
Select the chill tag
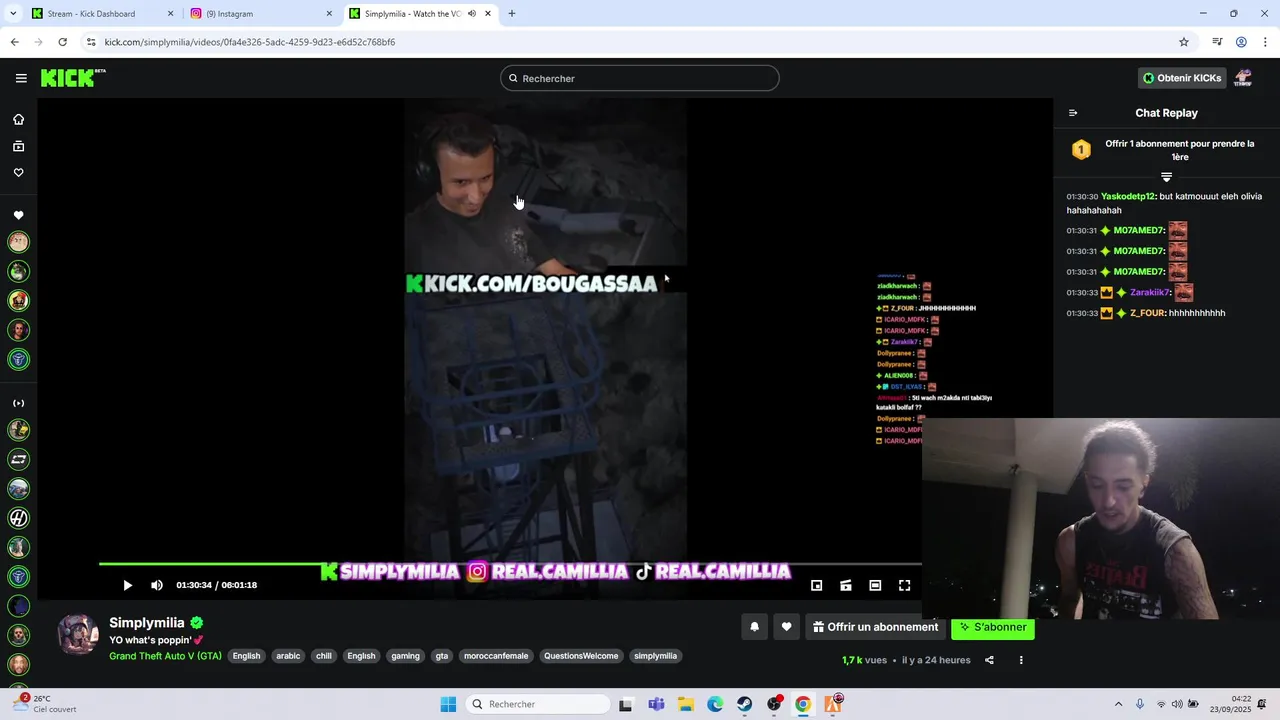tap(324, 656)
